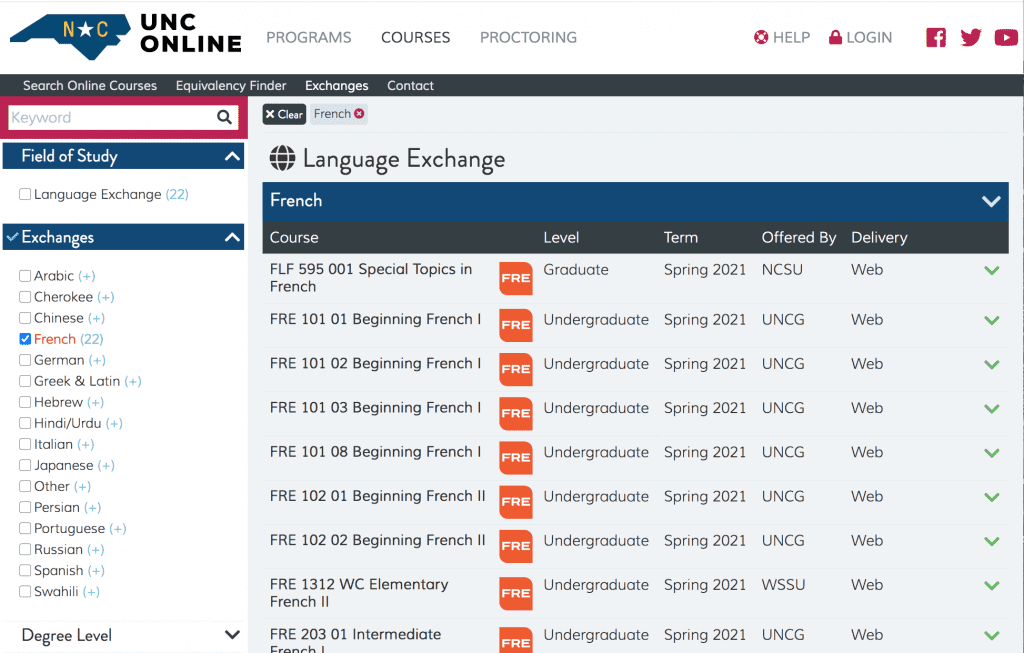Viewport: 1024px width, 653px height.
Task: Click the globe icon beside Language Exchange
Action: (x=282, y=158)
